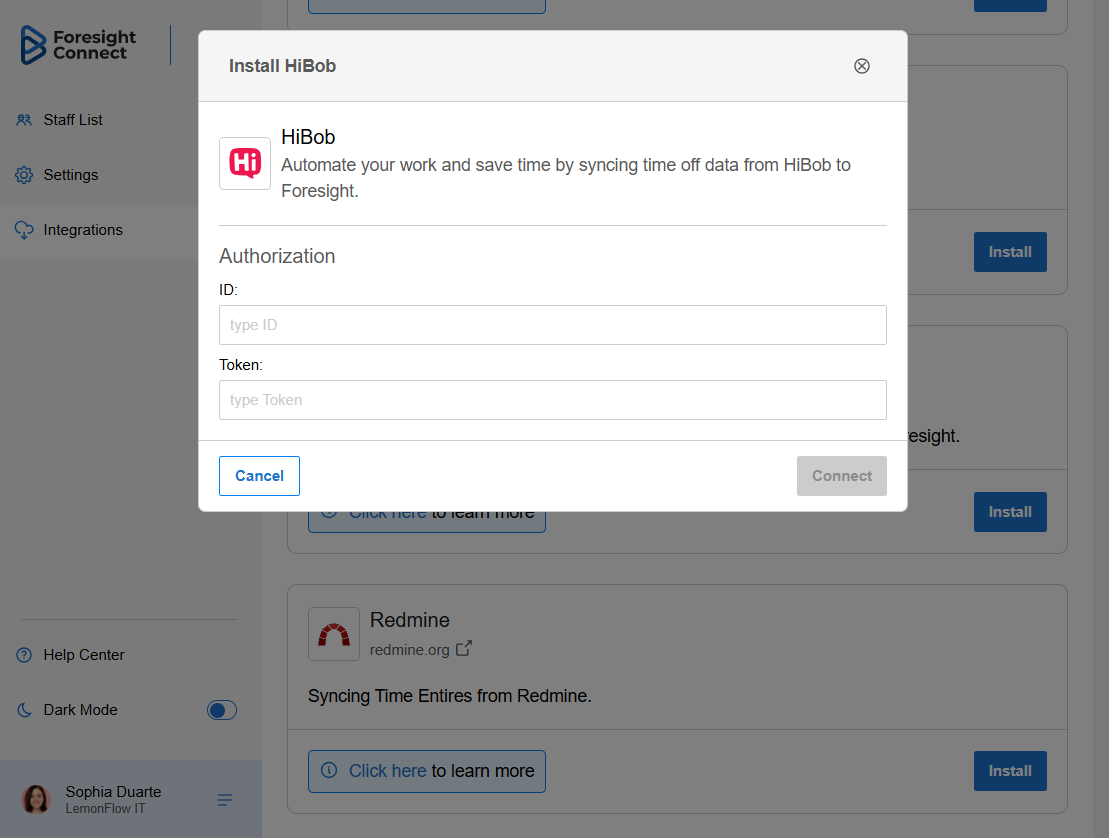Click the Foresight Connect logo

pos(78,45)
